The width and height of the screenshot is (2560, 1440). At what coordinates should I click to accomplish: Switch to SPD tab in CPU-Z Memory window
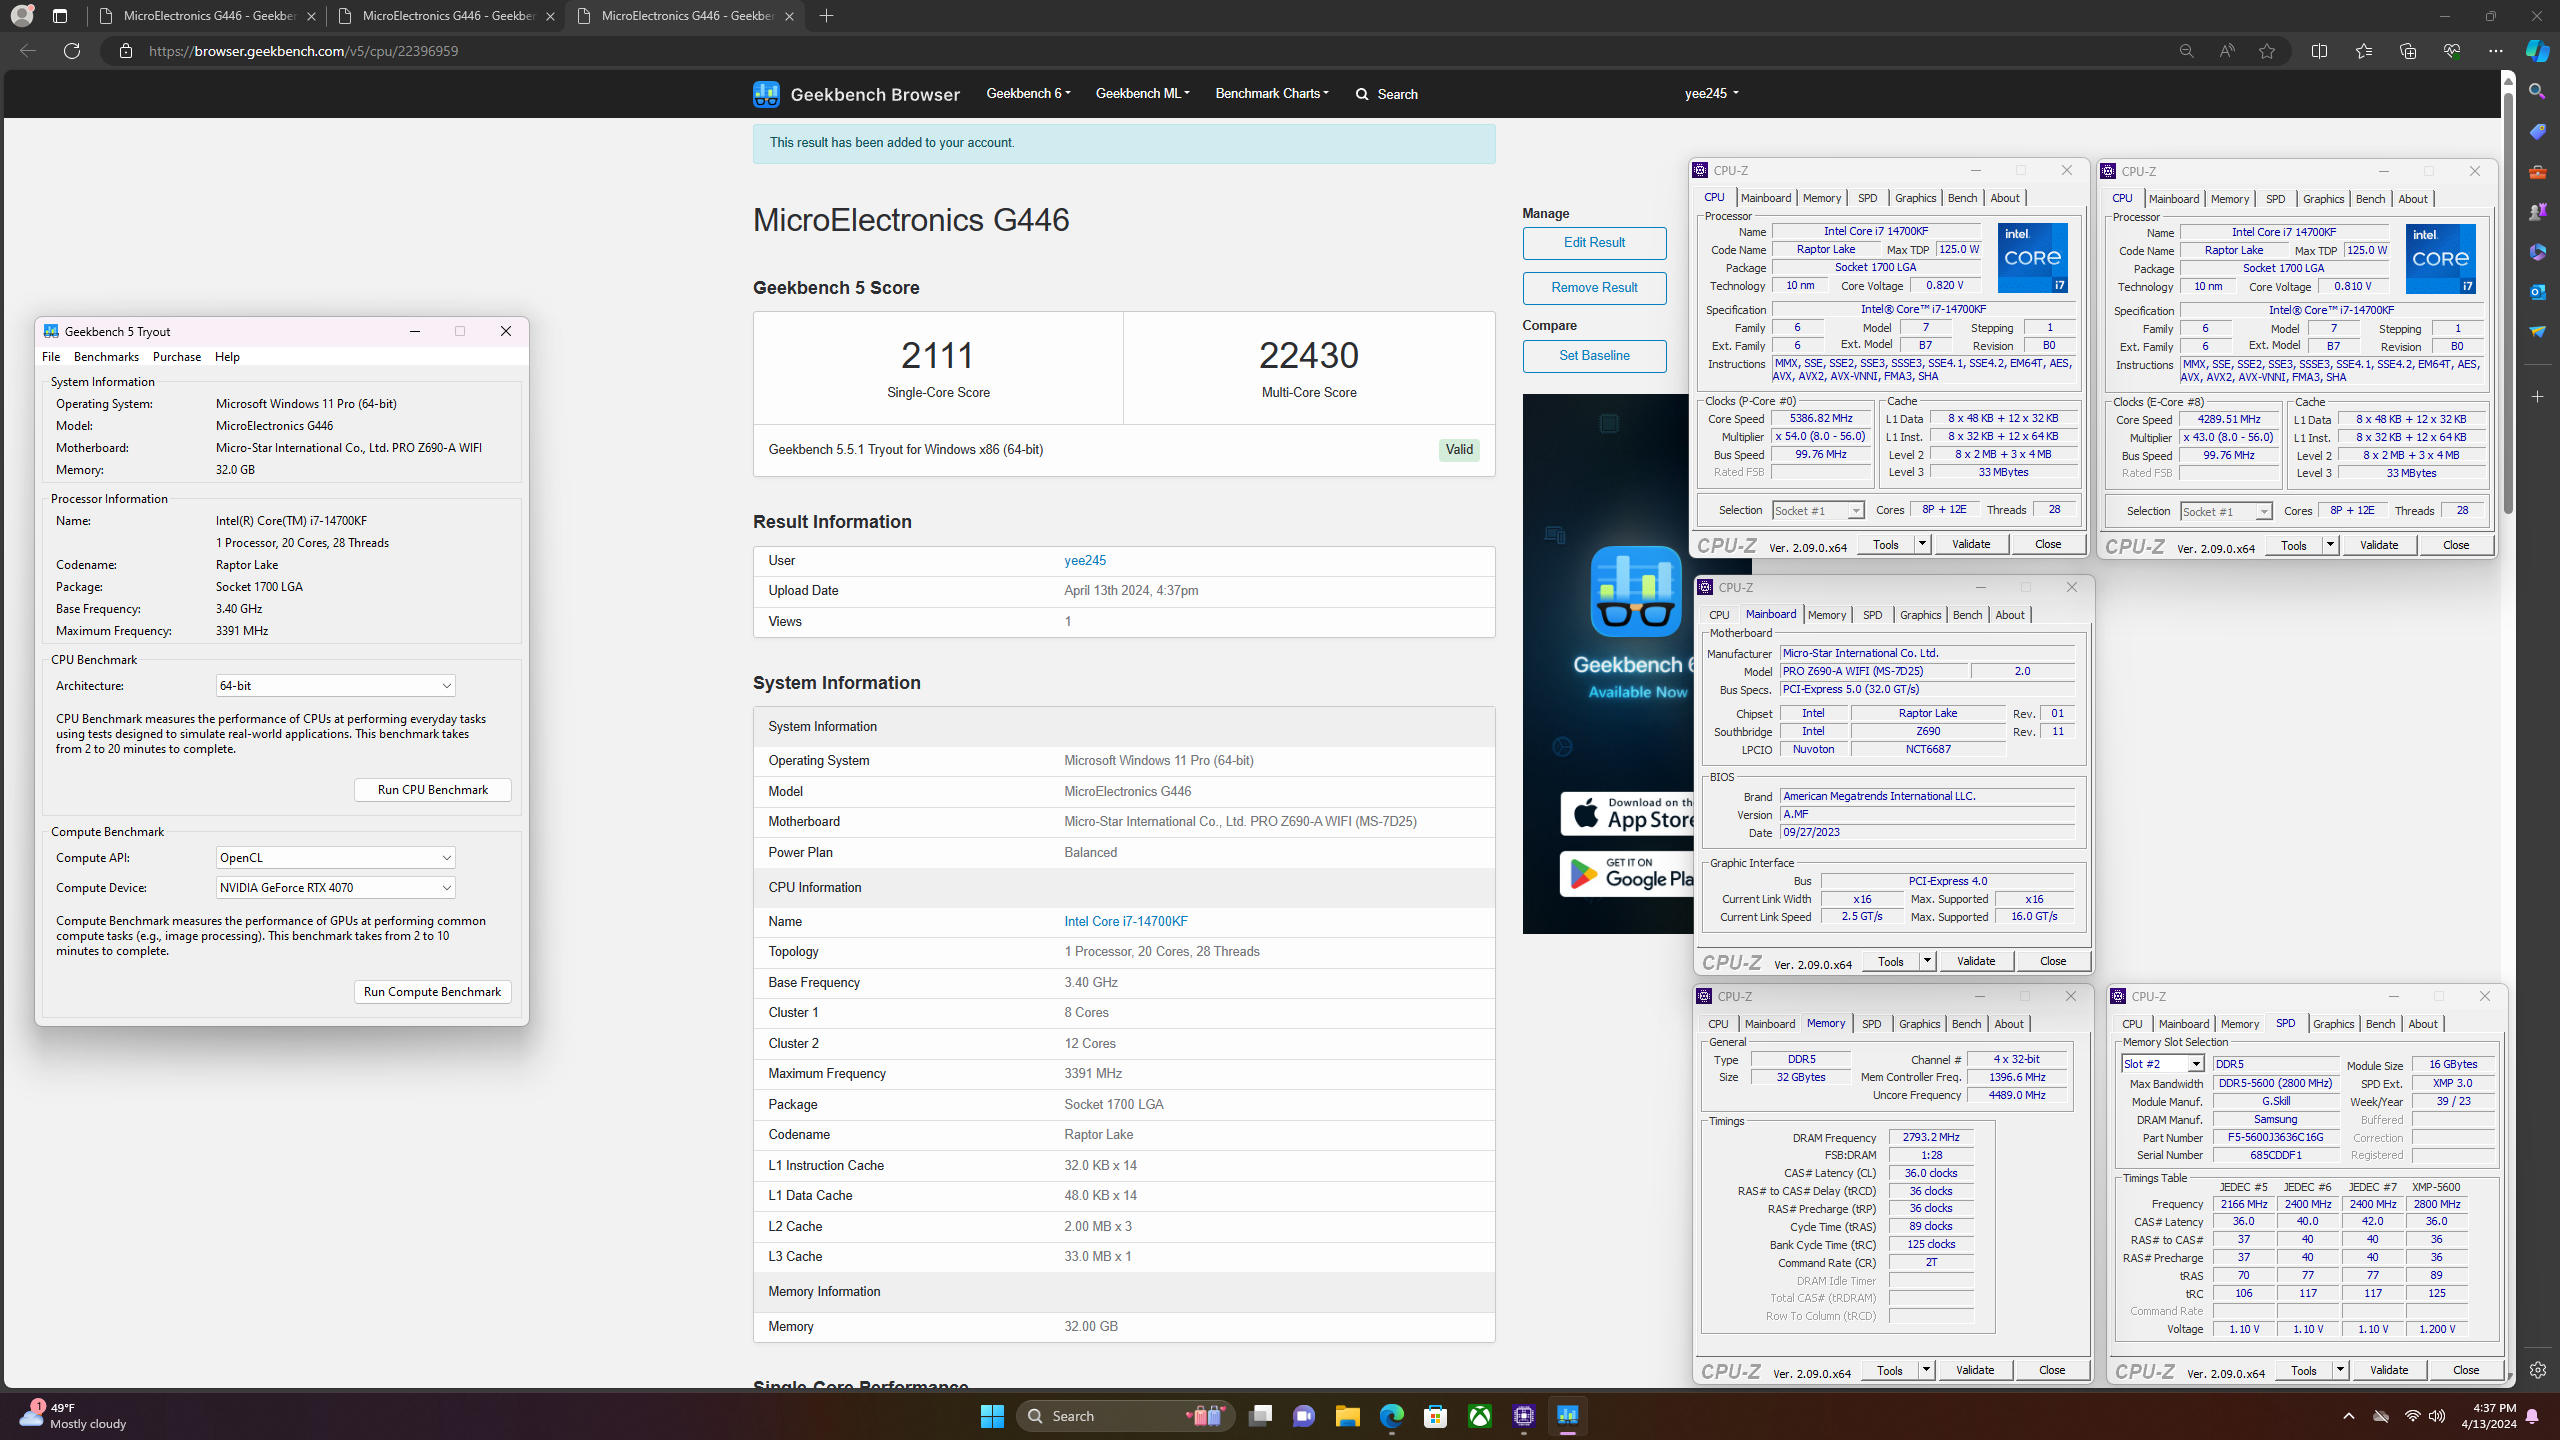pyautogui.click(x=1871, y=1024)
